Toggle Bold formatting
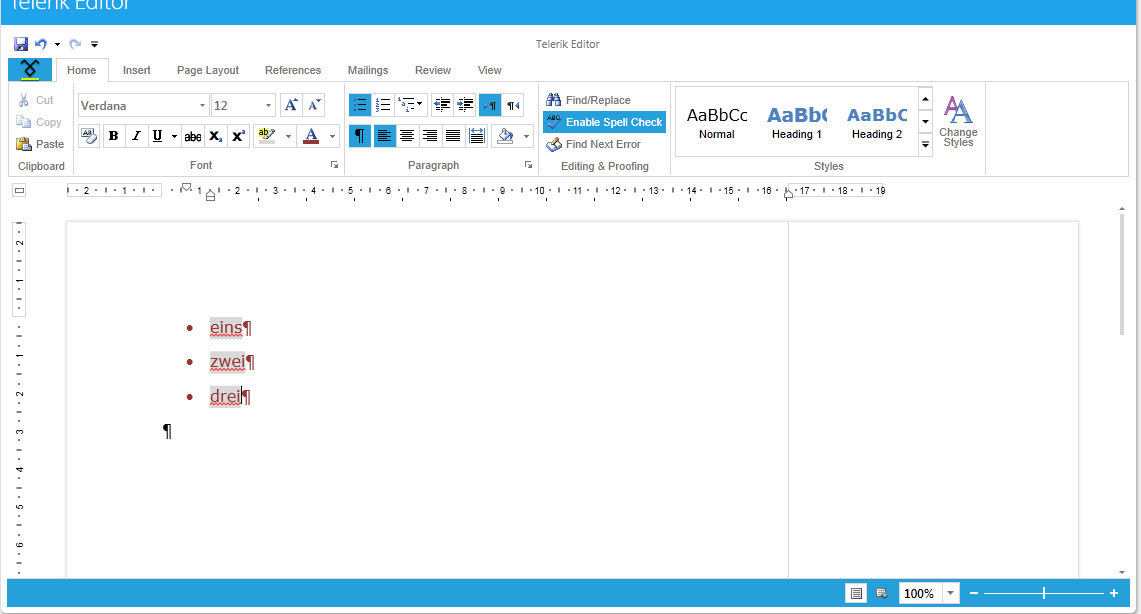 coord(114,136)
